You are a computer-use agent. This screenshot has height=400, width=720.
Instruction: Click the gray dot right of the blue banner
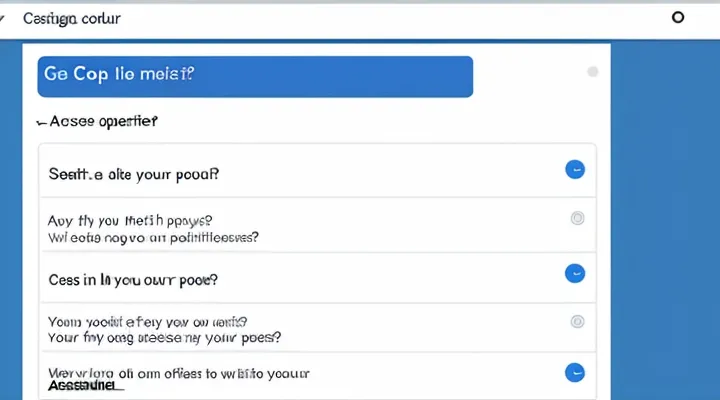point(593,72)
